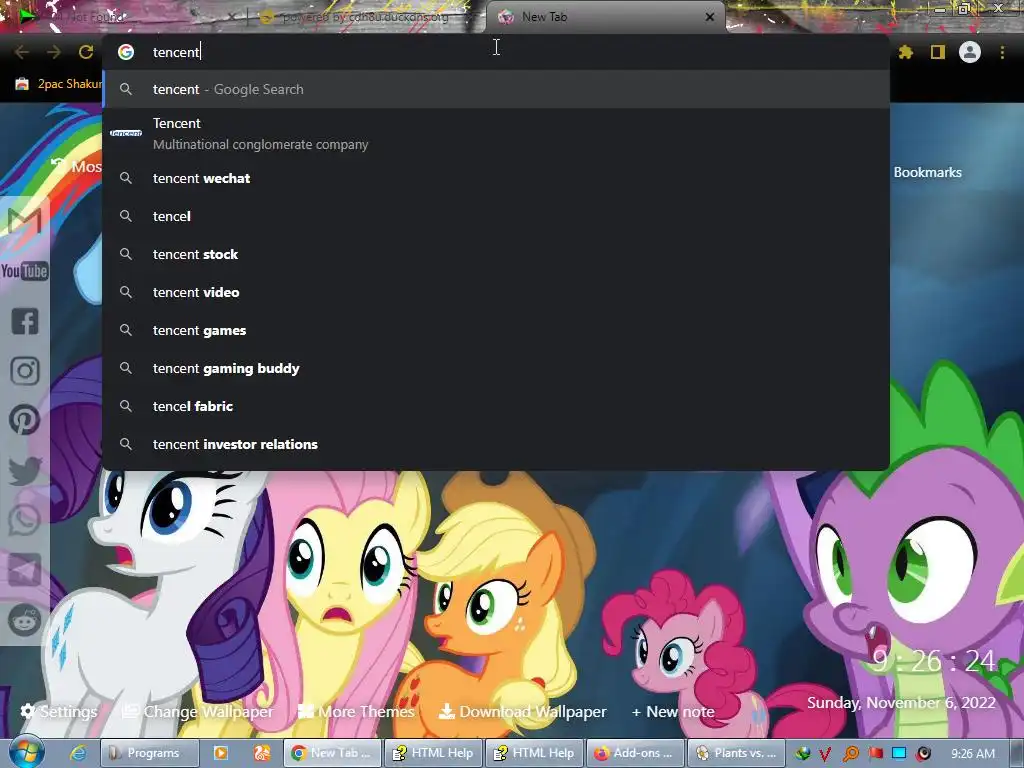Click the globe tray icon
This screenshot has width=1024, height=768.
tap(802, 754)
